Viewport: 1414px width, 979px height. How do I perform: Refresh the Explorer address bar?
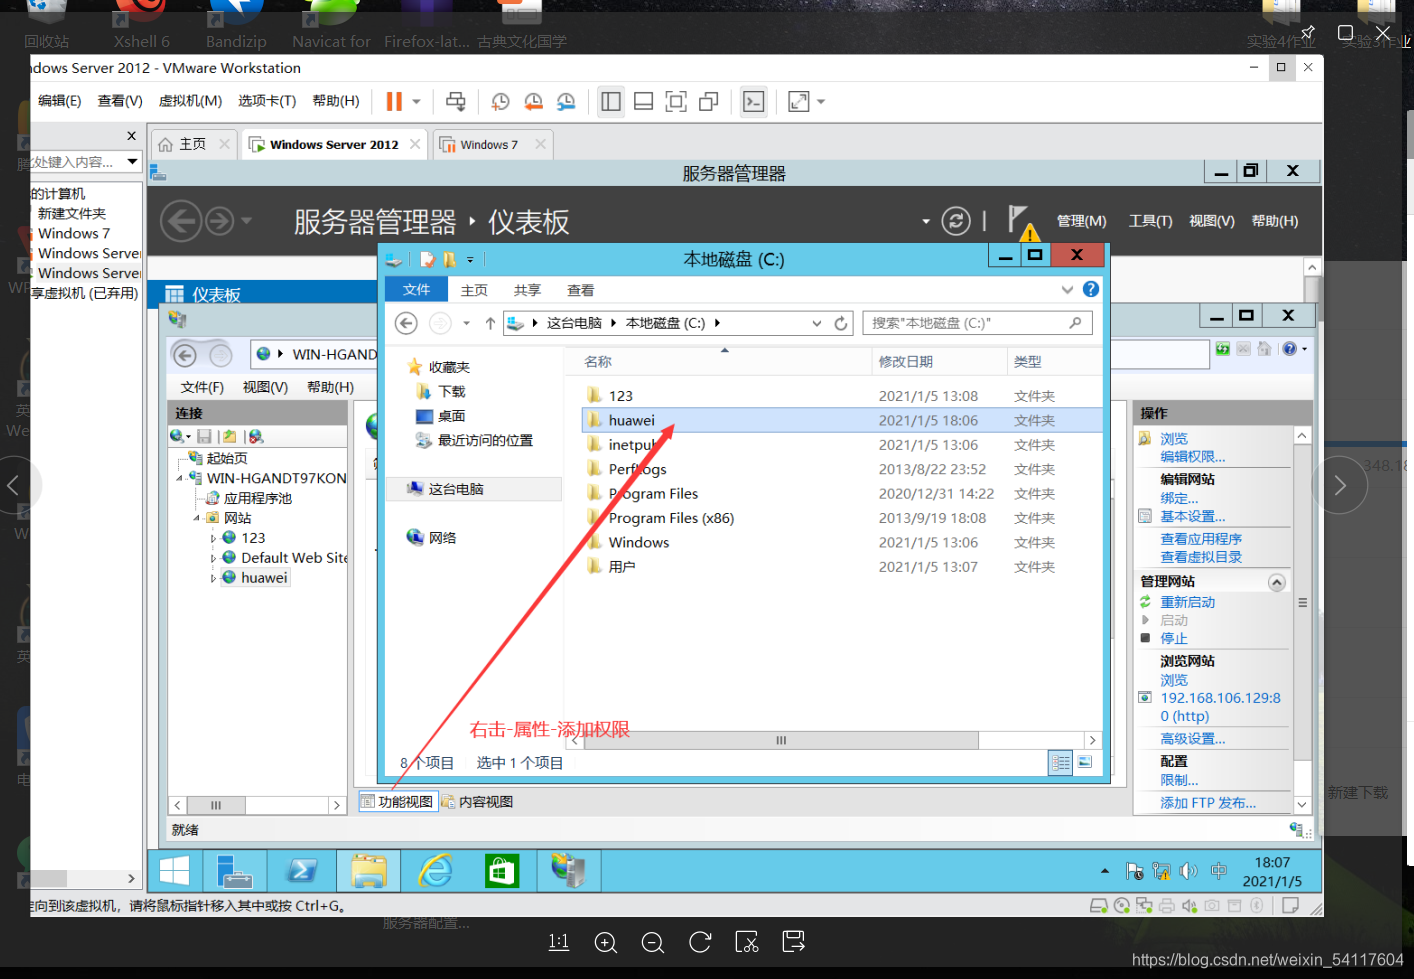pyautogui.click(x=841, y=323)
